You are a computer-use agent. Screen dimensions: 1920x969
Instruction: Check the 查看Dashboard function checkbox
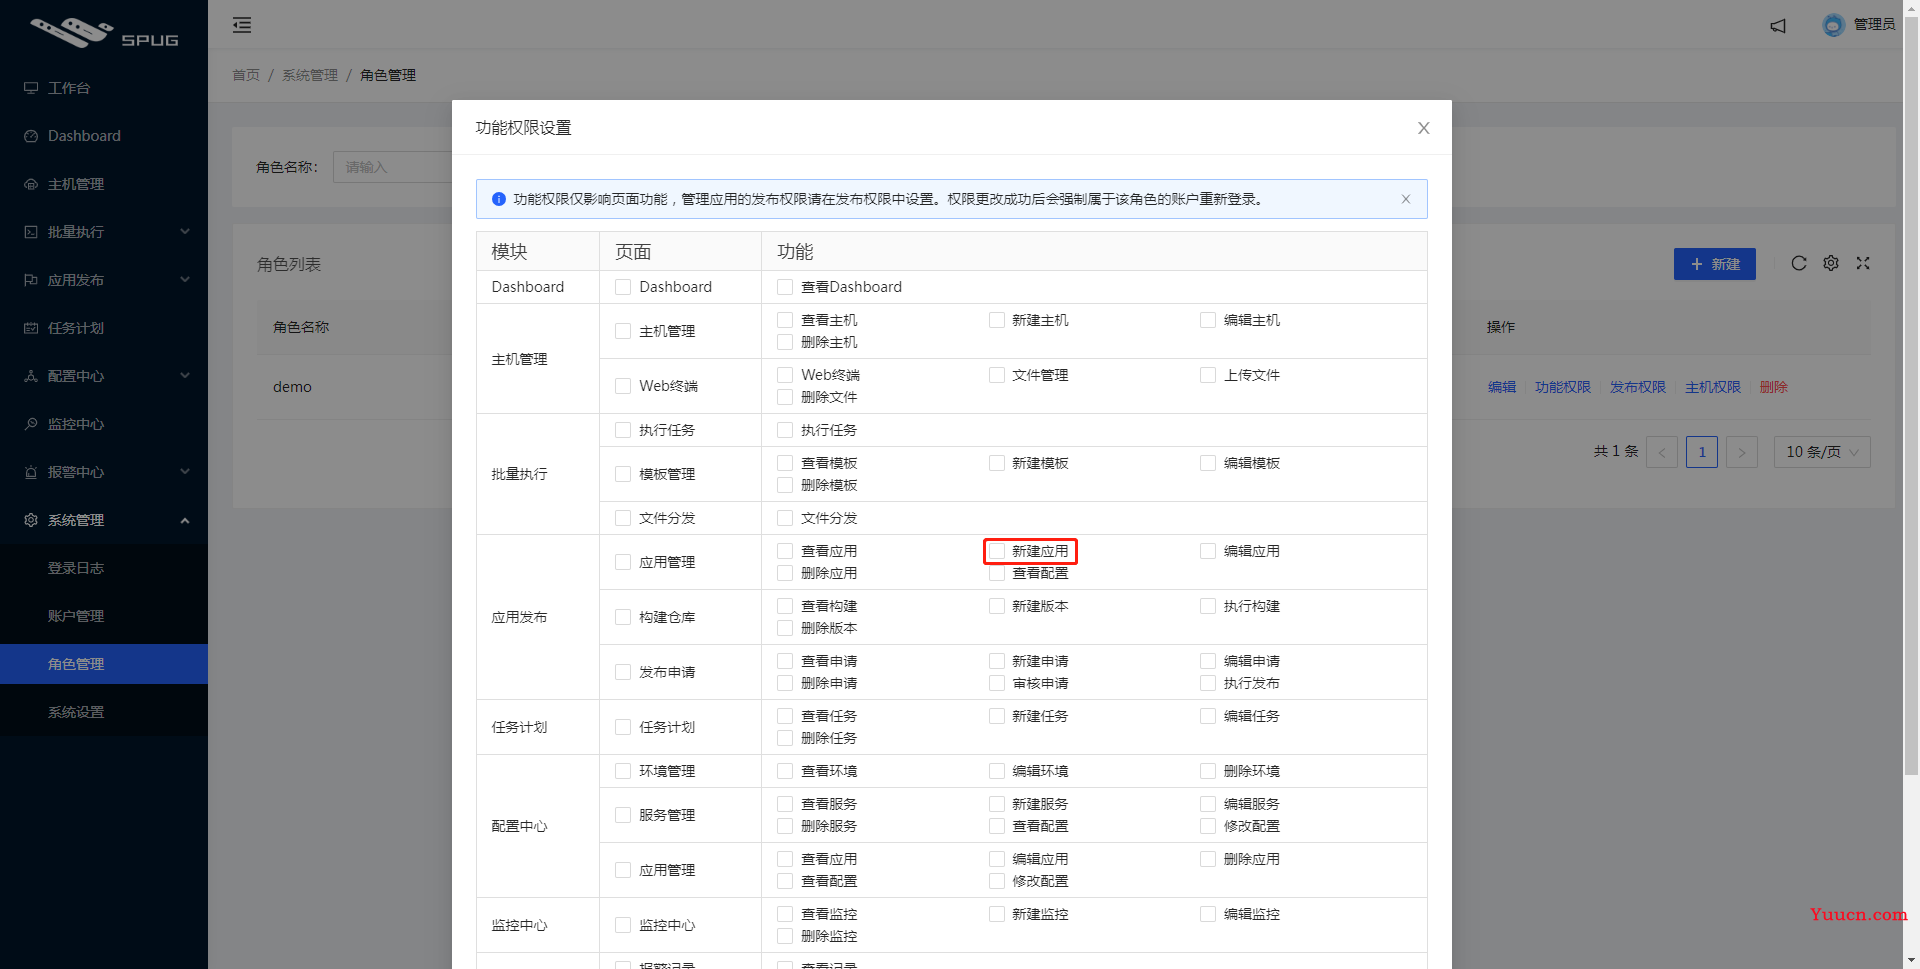[785, 287]
